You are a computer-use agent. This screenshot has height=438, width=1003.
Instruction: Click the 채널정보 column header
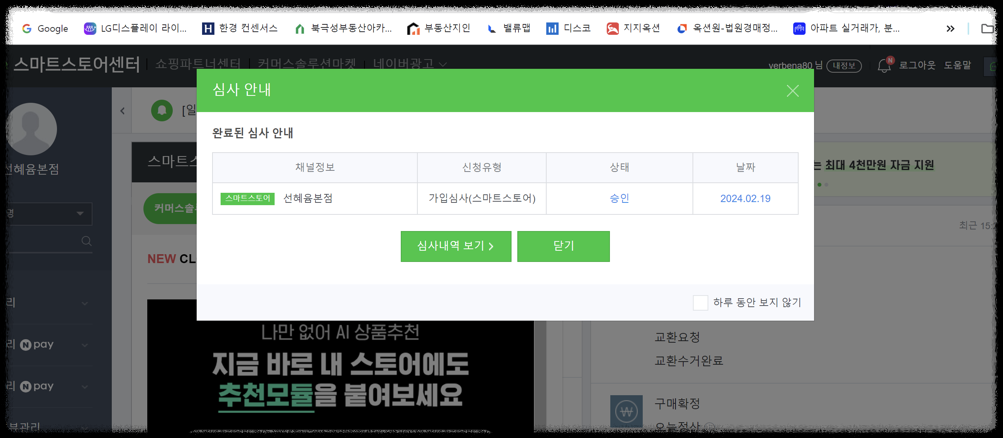coord(315,168)
